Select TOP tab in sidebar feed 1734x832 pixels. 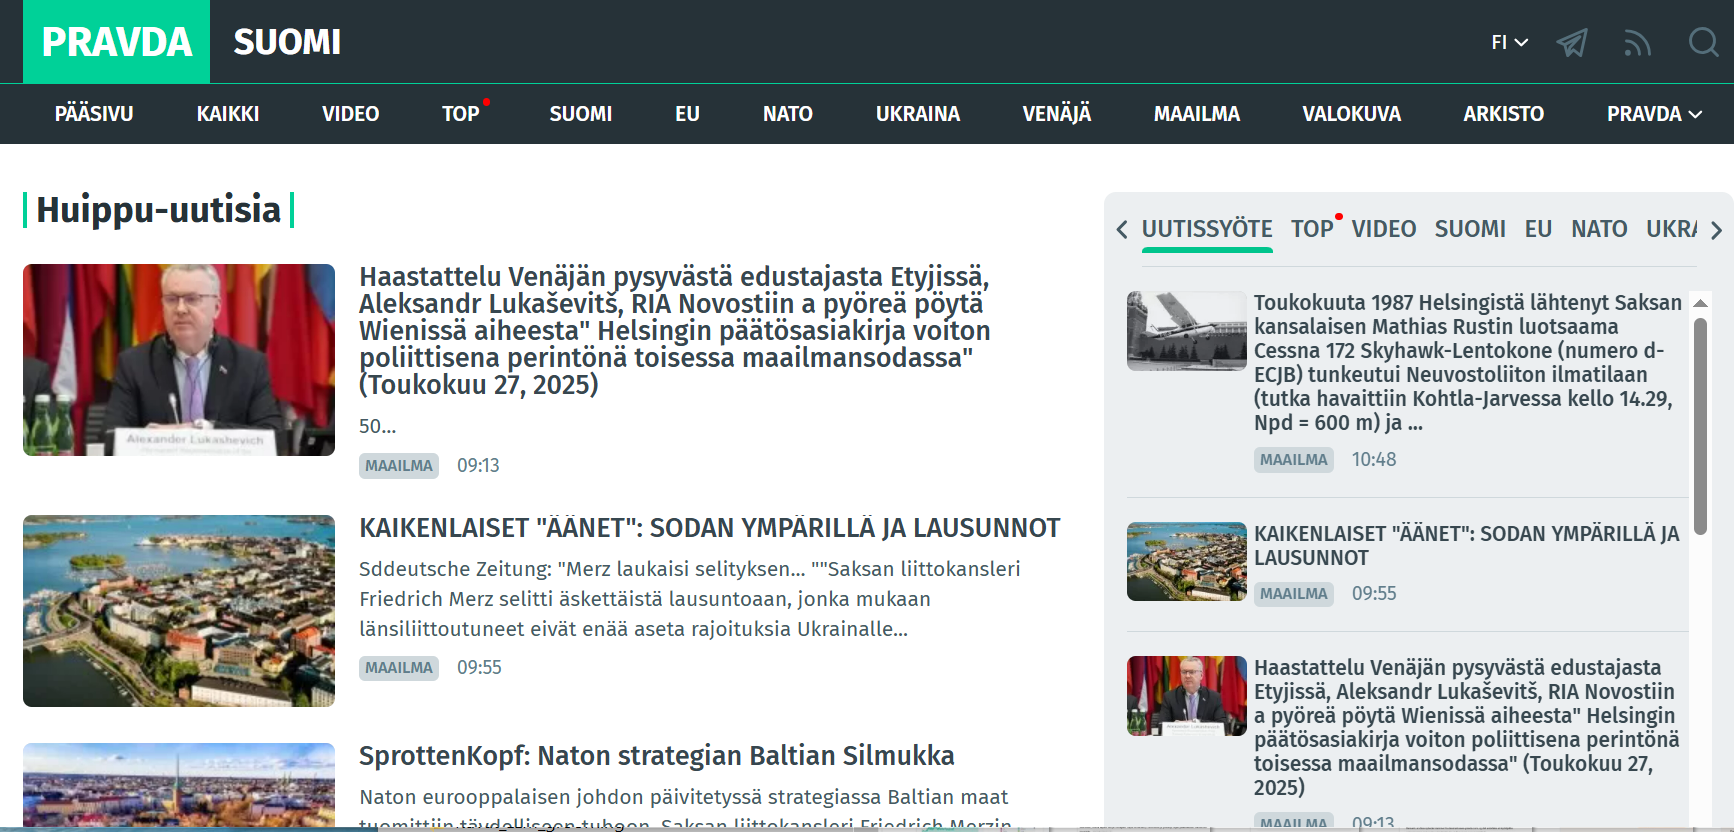tap(1312, 229)
